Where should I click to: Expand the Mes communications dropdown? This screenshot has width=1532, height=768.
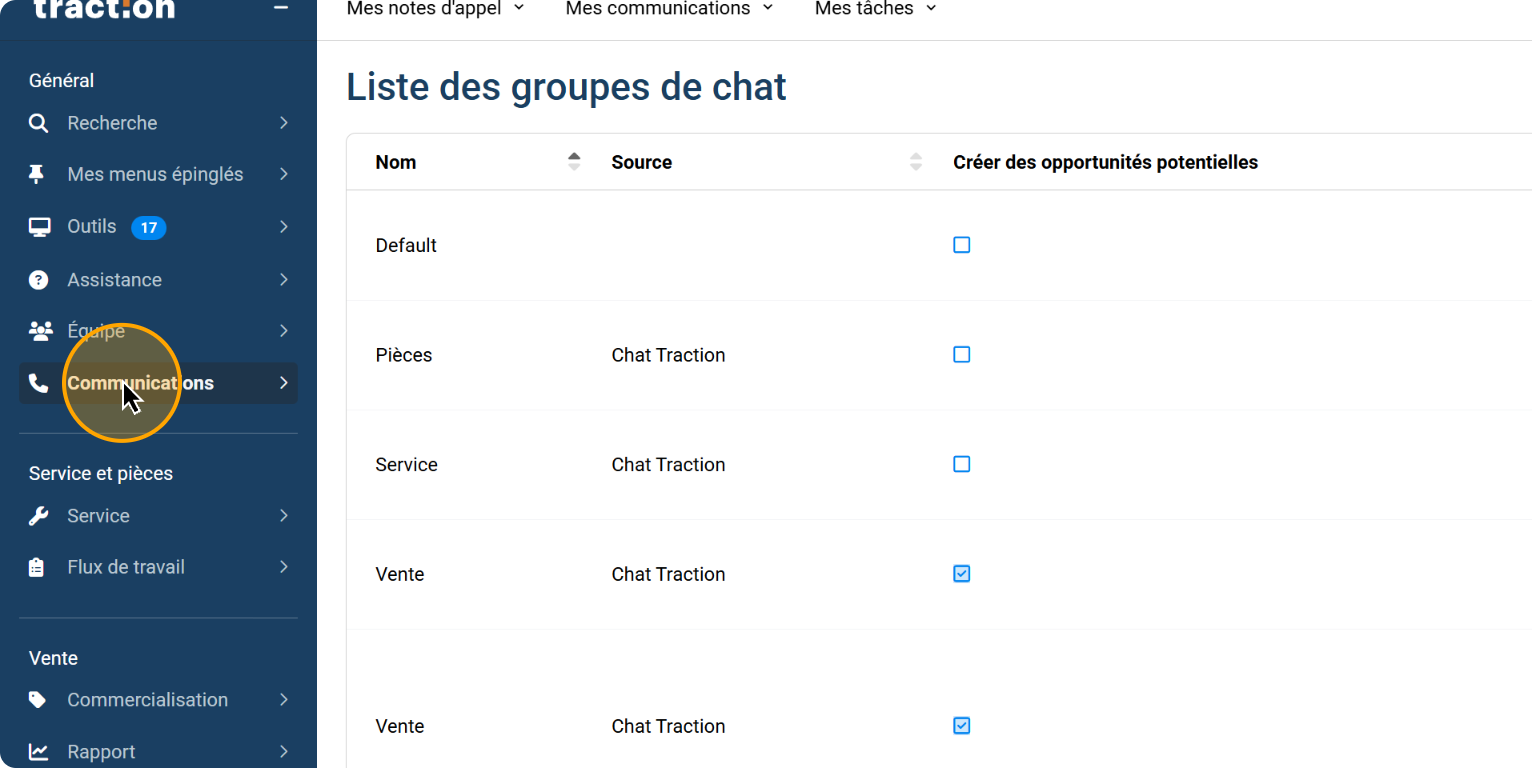[669, 9]
